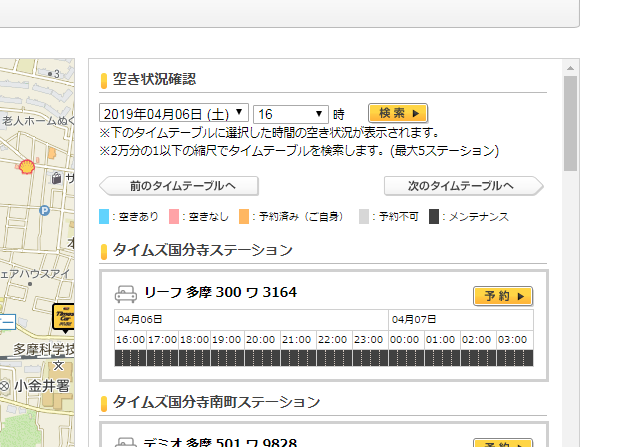The image size is (630, 447).
Task: Select the 03:00 timetable header cell
Action: coord(515,340)
